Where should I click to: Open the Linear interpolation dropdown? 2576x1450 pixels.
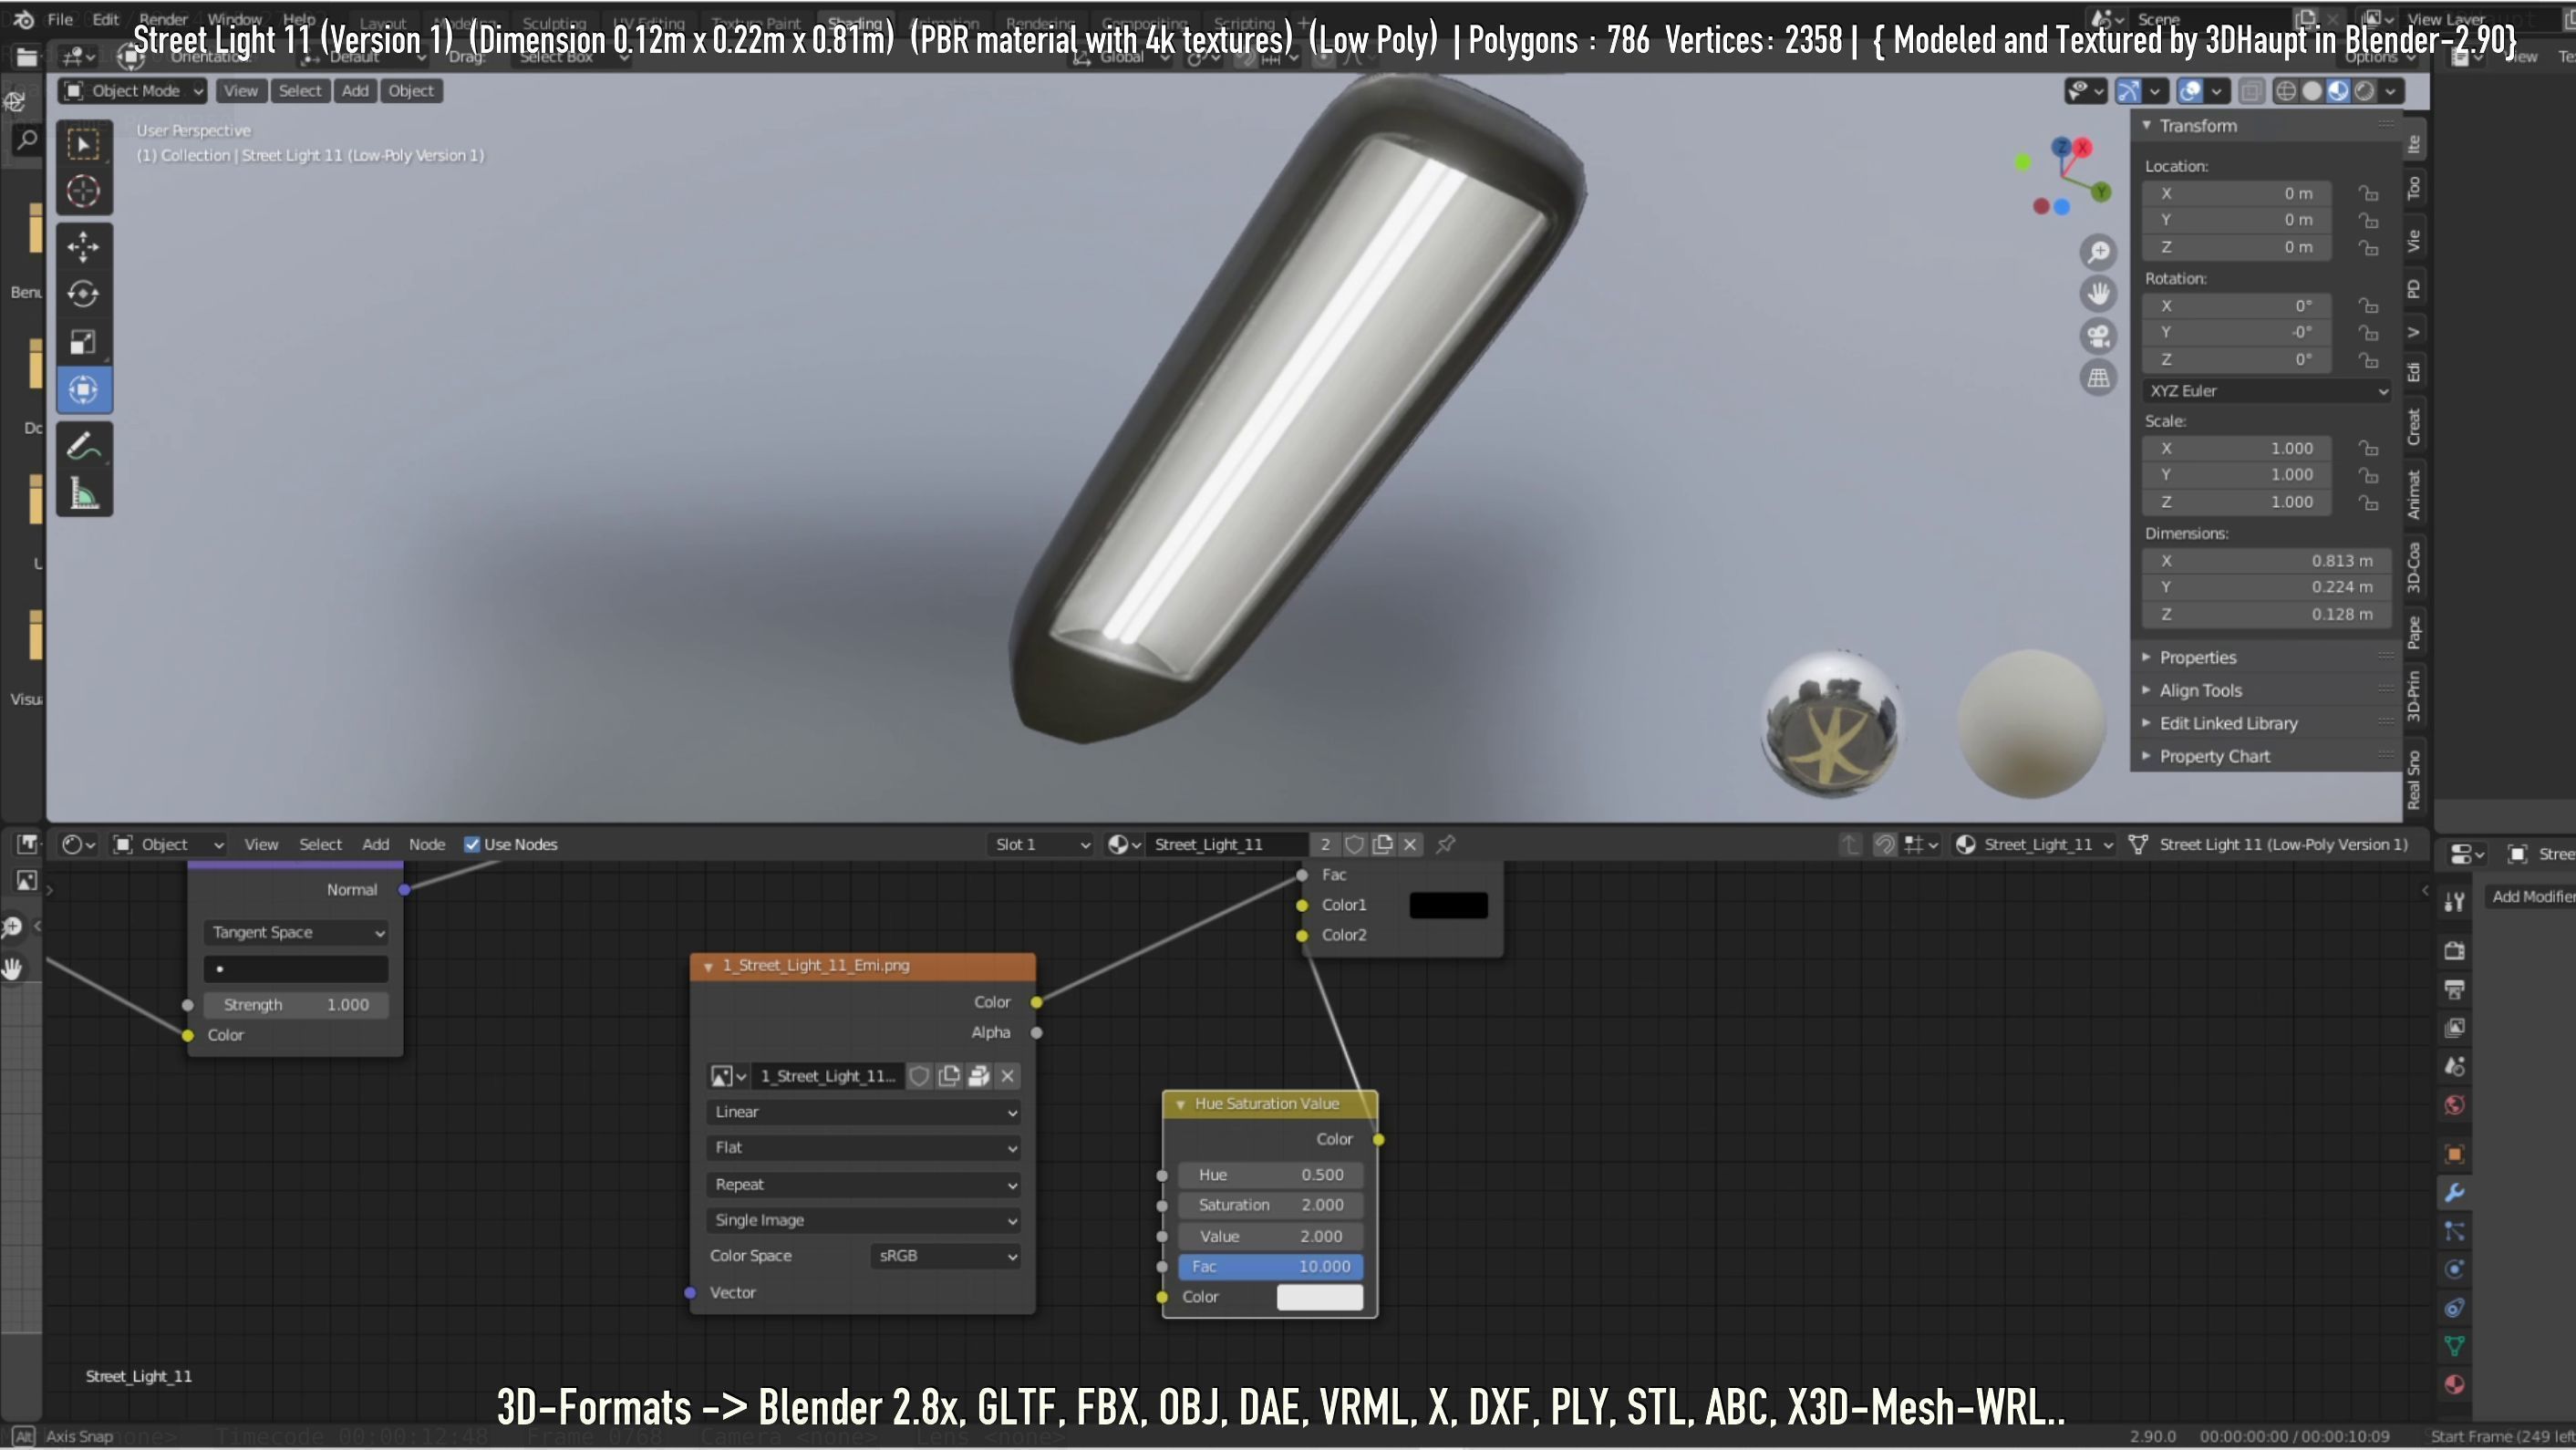(x=863, y=1112)
